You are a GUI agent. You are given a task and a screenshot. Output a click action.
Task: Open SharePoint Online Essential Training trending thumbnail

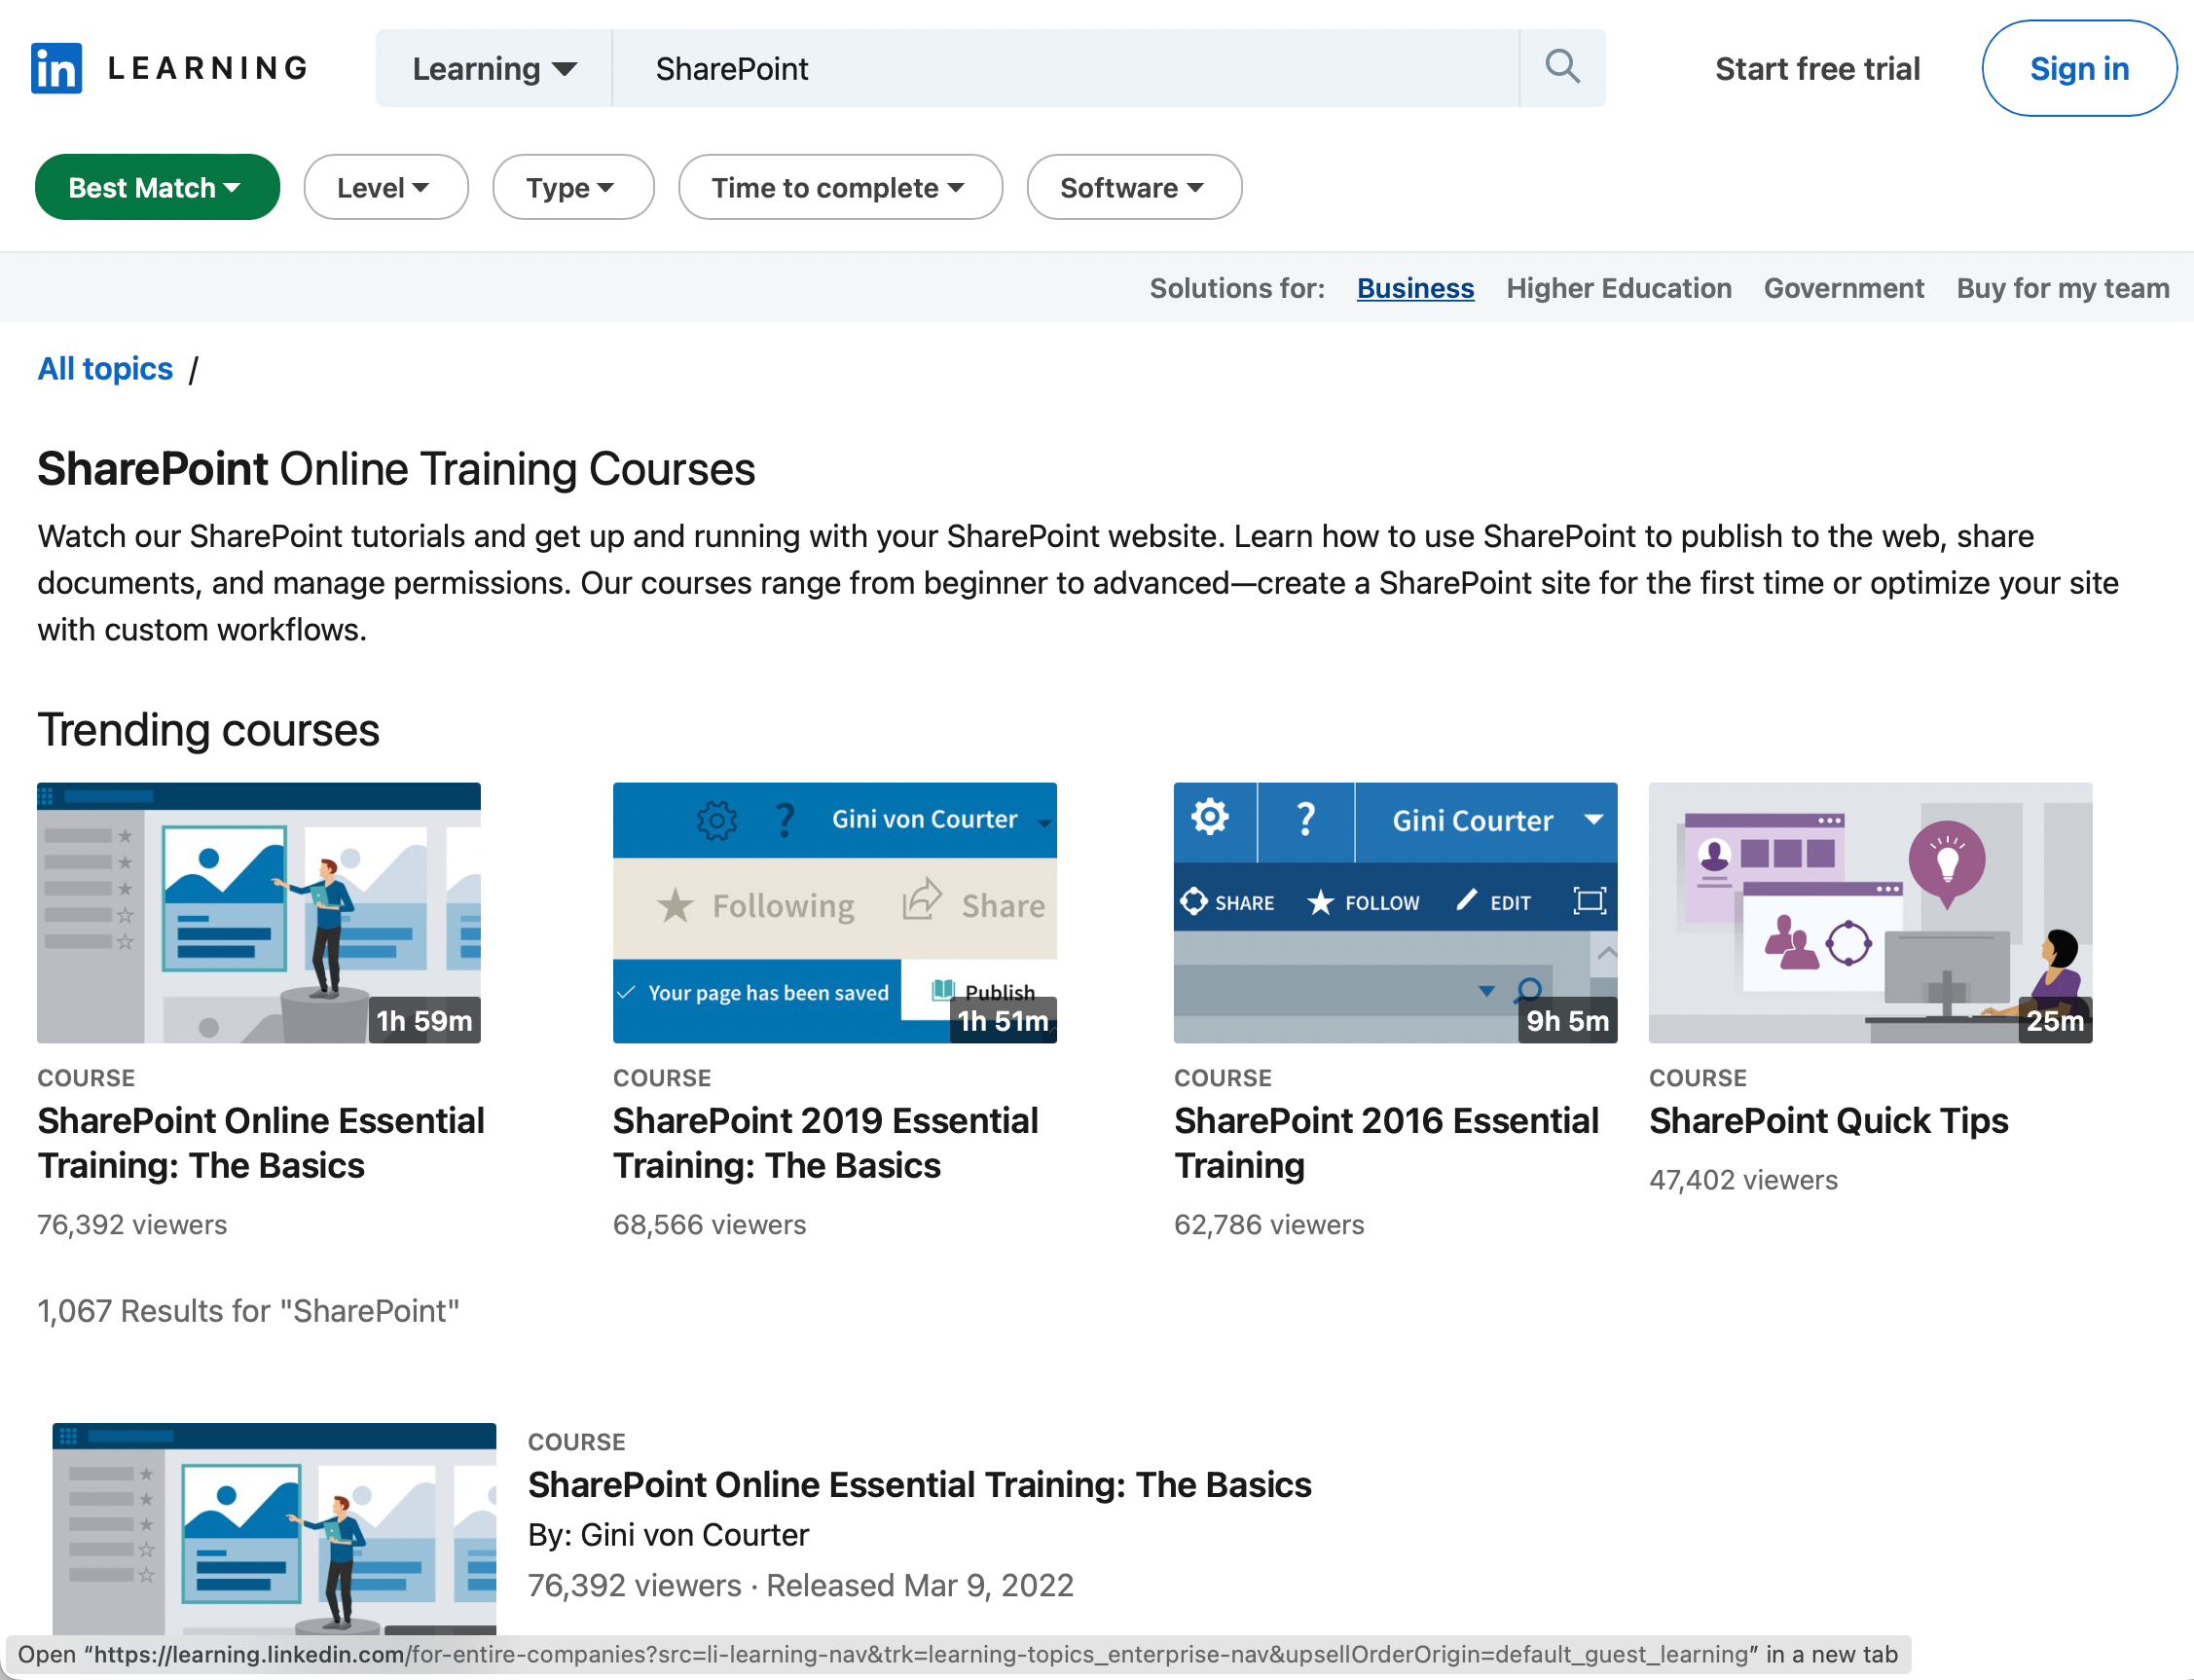point(259,913)
